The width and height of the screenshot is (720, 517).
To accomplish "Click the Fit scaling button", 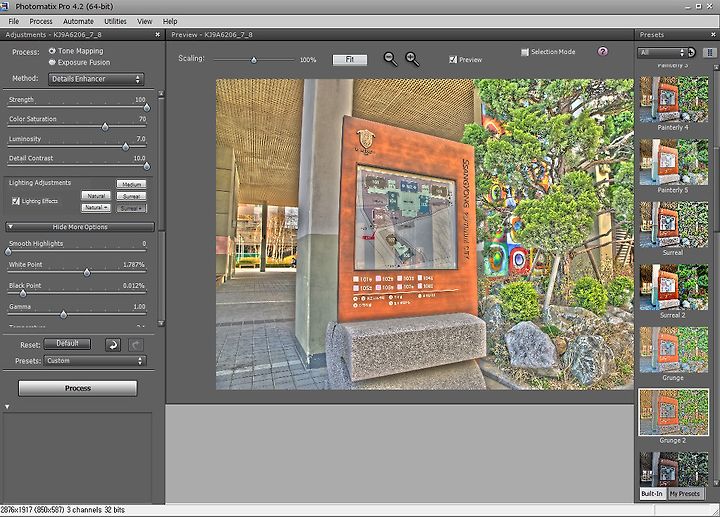I will pos(349,60).
